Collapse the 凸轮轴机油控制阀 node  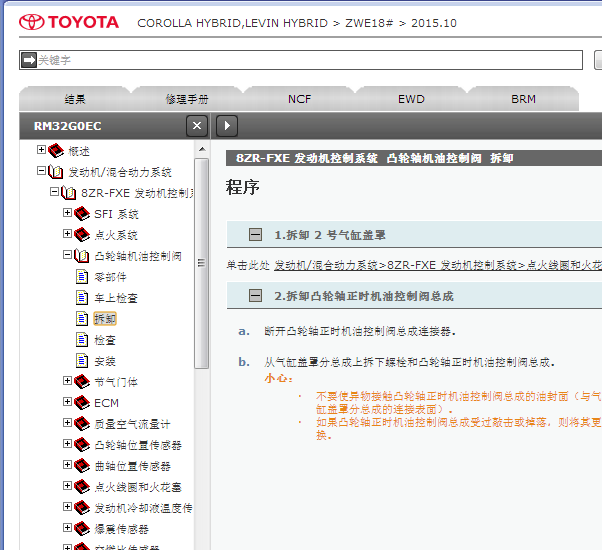coord(68,254)
